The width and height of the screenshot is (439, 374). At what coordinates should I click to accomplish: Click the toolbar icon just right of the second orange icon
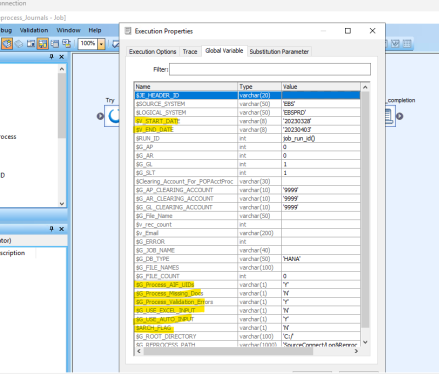click(x=55, y=44)
